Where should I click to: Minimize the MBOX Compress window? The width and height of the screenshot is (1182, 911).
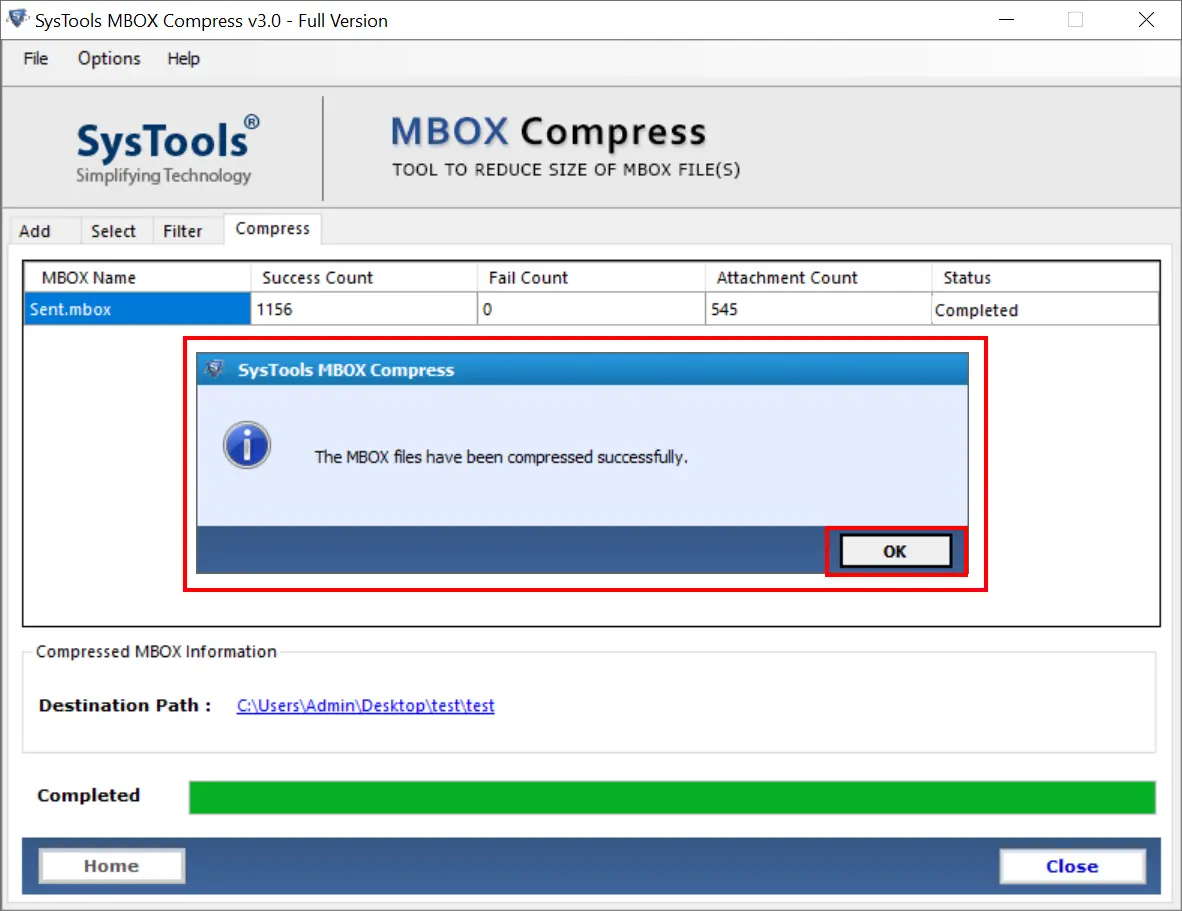point(1006,20)
